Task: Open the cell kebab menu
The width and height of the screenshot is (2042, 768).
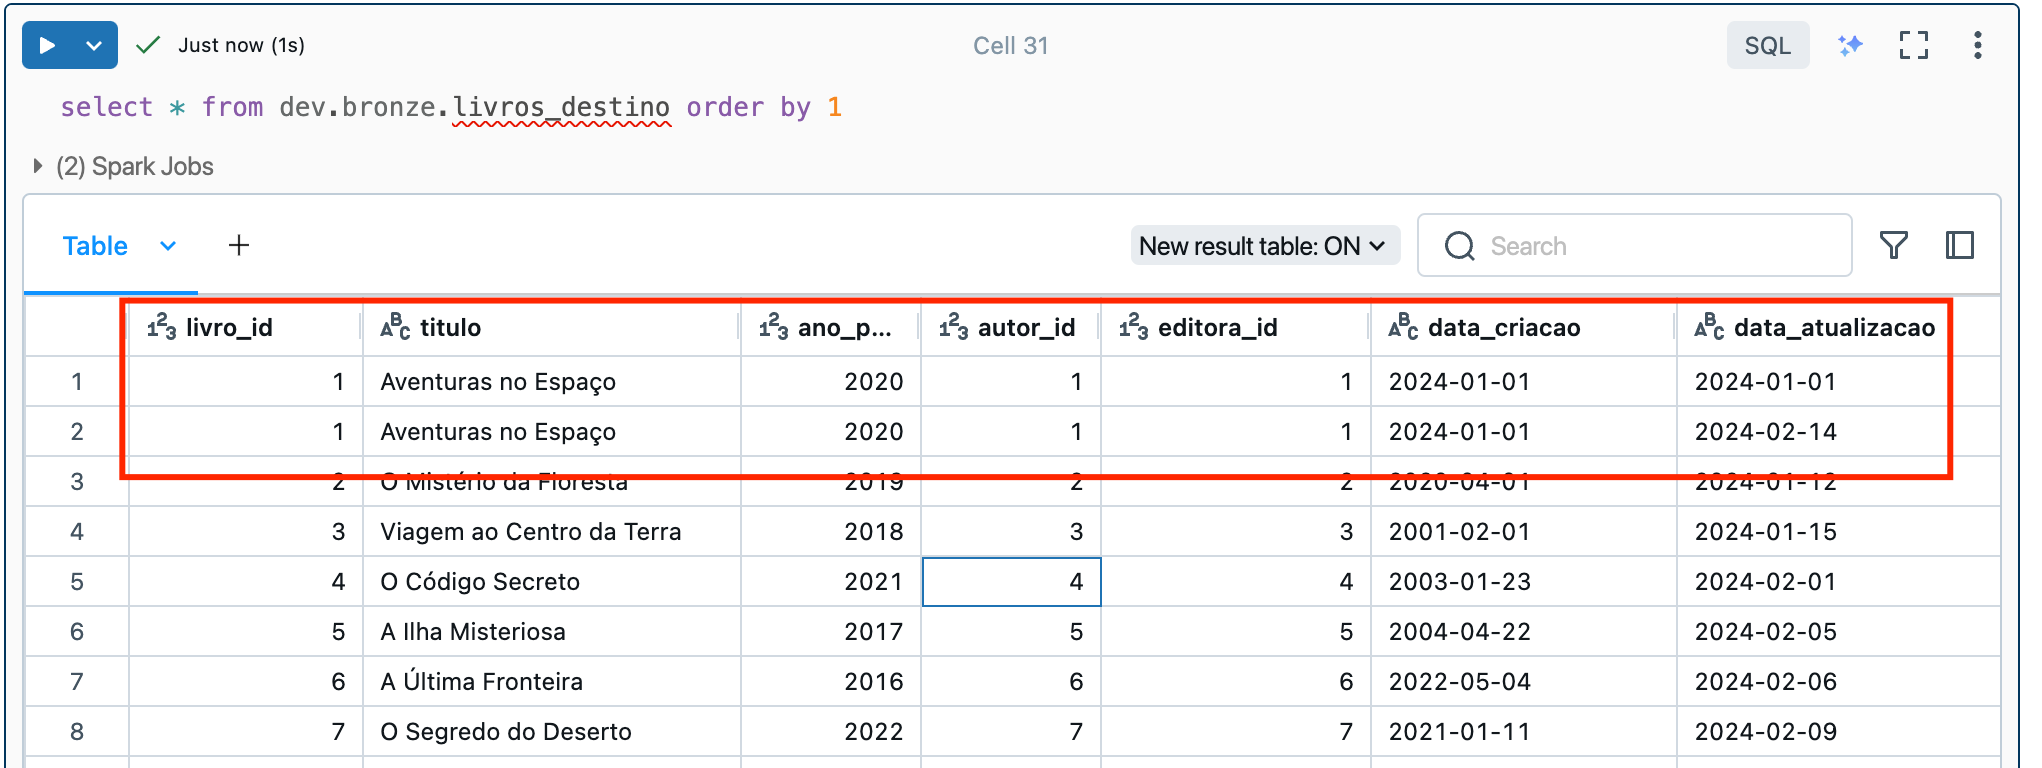Action: 1977,45
